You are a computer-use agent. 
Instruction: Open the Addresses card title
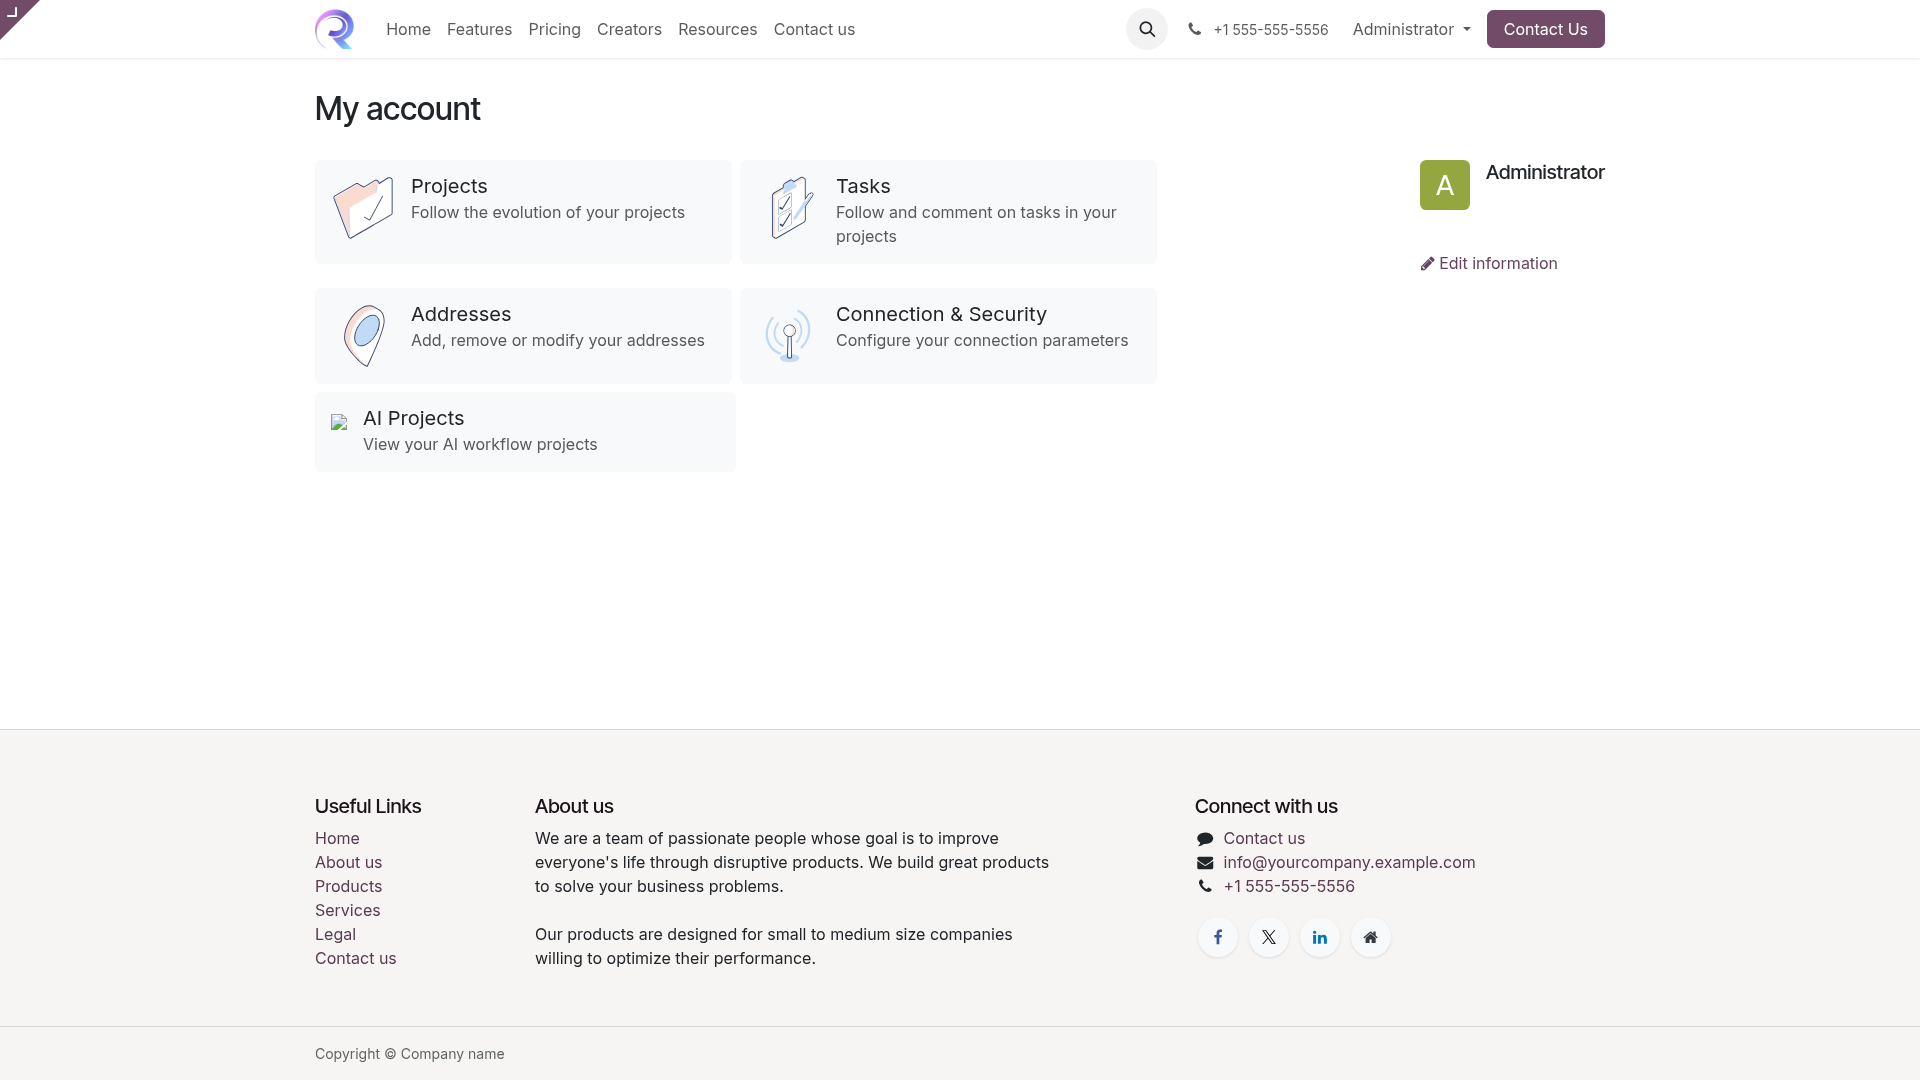[x=461, y=314]
